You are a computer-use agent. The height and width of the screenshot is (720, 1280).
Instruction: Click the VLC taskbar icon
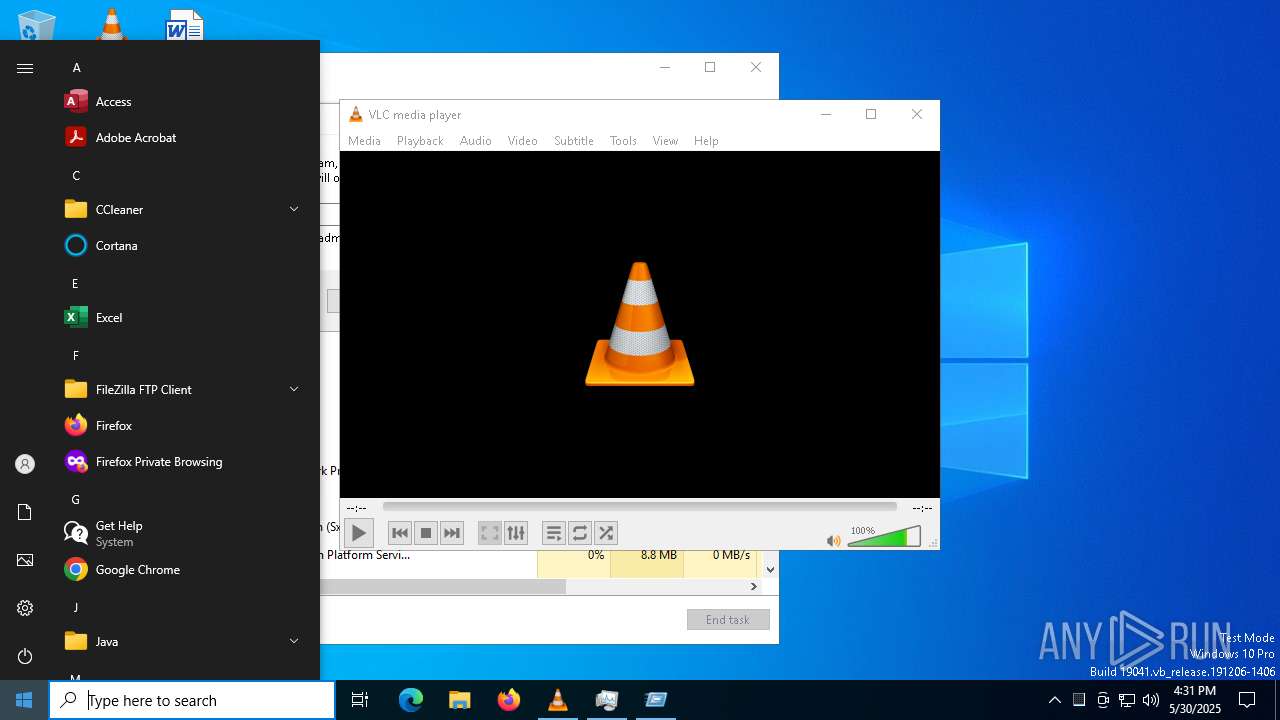point(558,700)
